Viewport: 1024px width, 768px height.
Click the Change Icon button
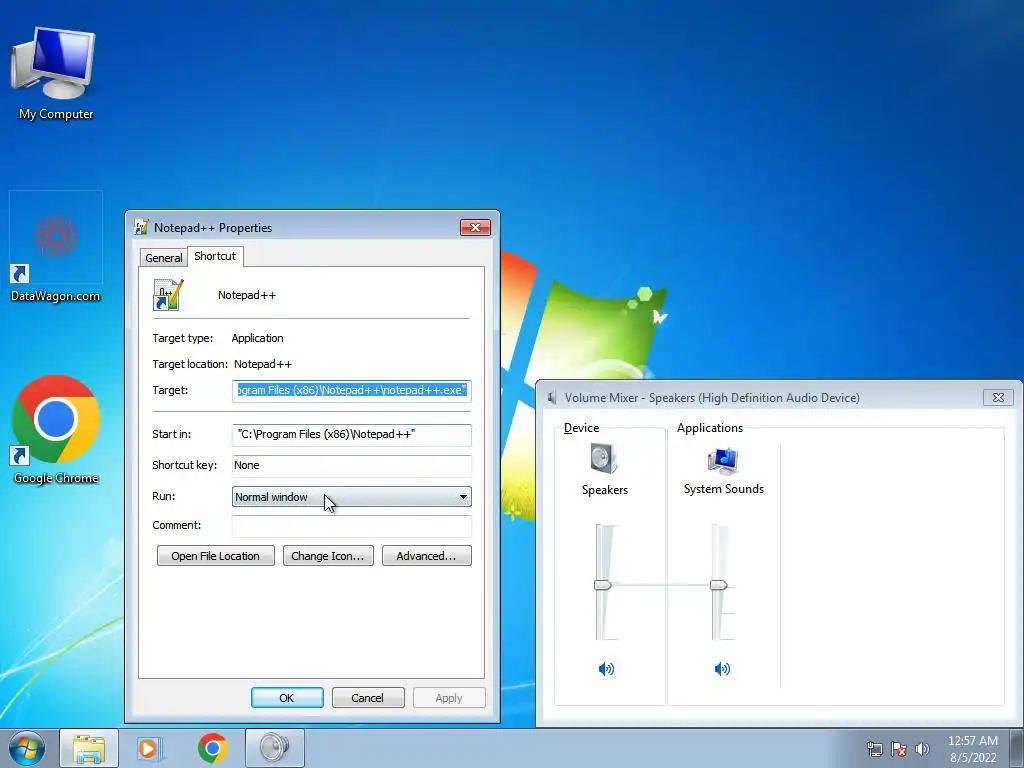click(328, 556)
